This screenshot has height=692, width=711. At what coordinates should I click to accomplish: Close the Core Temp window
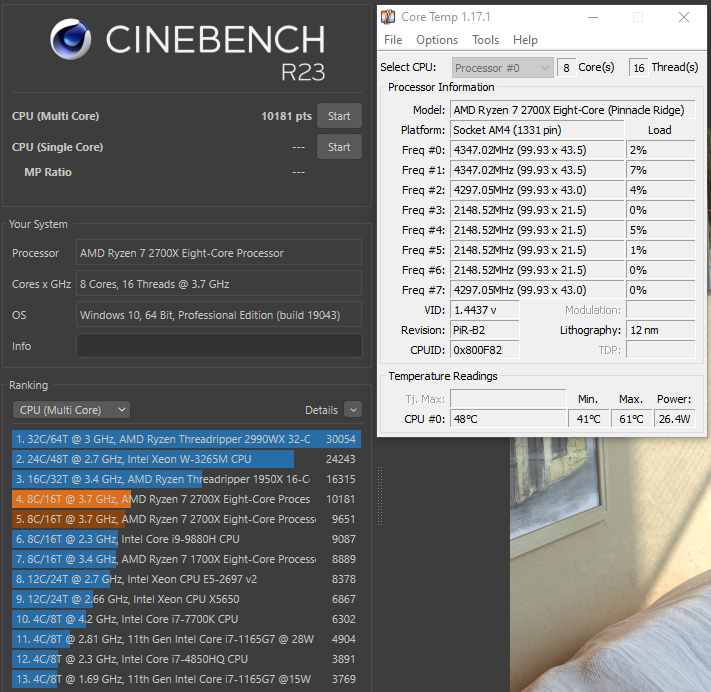684,17
